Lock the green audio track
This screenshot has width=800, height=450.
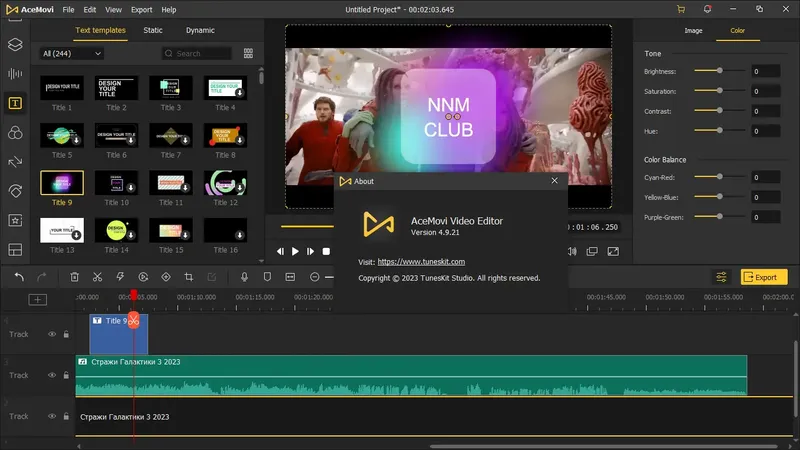coord(66,375)
